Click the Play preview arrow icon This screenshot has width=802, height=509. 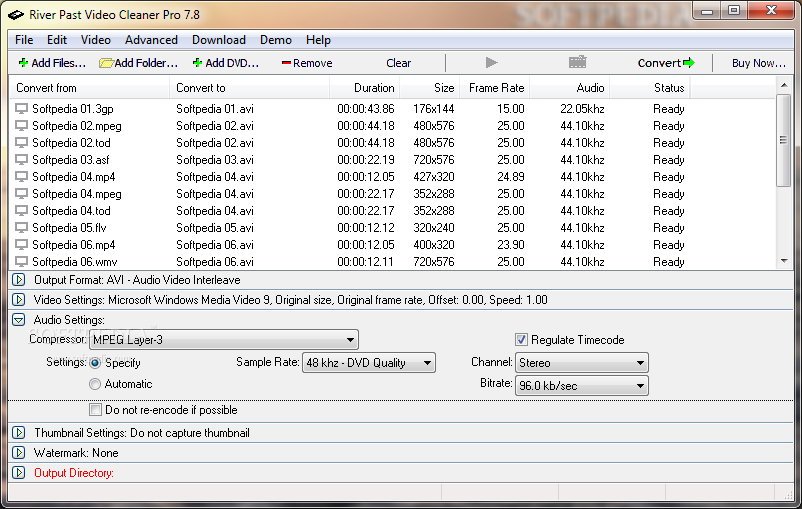pos(492,62)
